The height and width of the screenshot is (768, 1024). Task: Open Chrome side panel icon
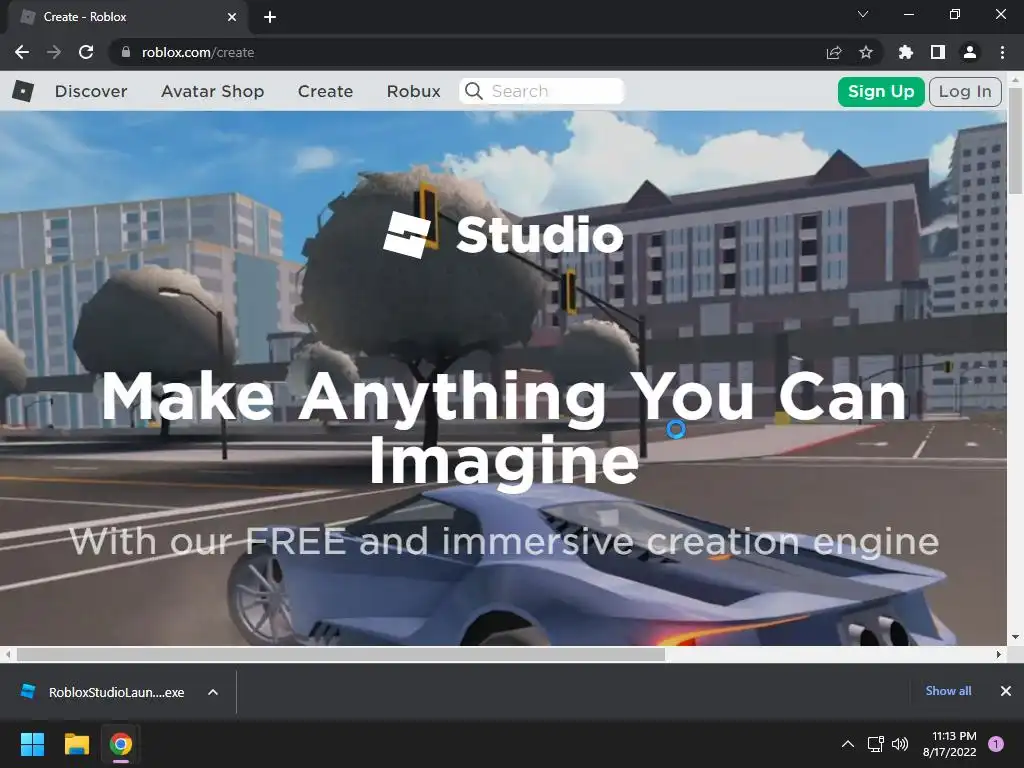(938, 52)
